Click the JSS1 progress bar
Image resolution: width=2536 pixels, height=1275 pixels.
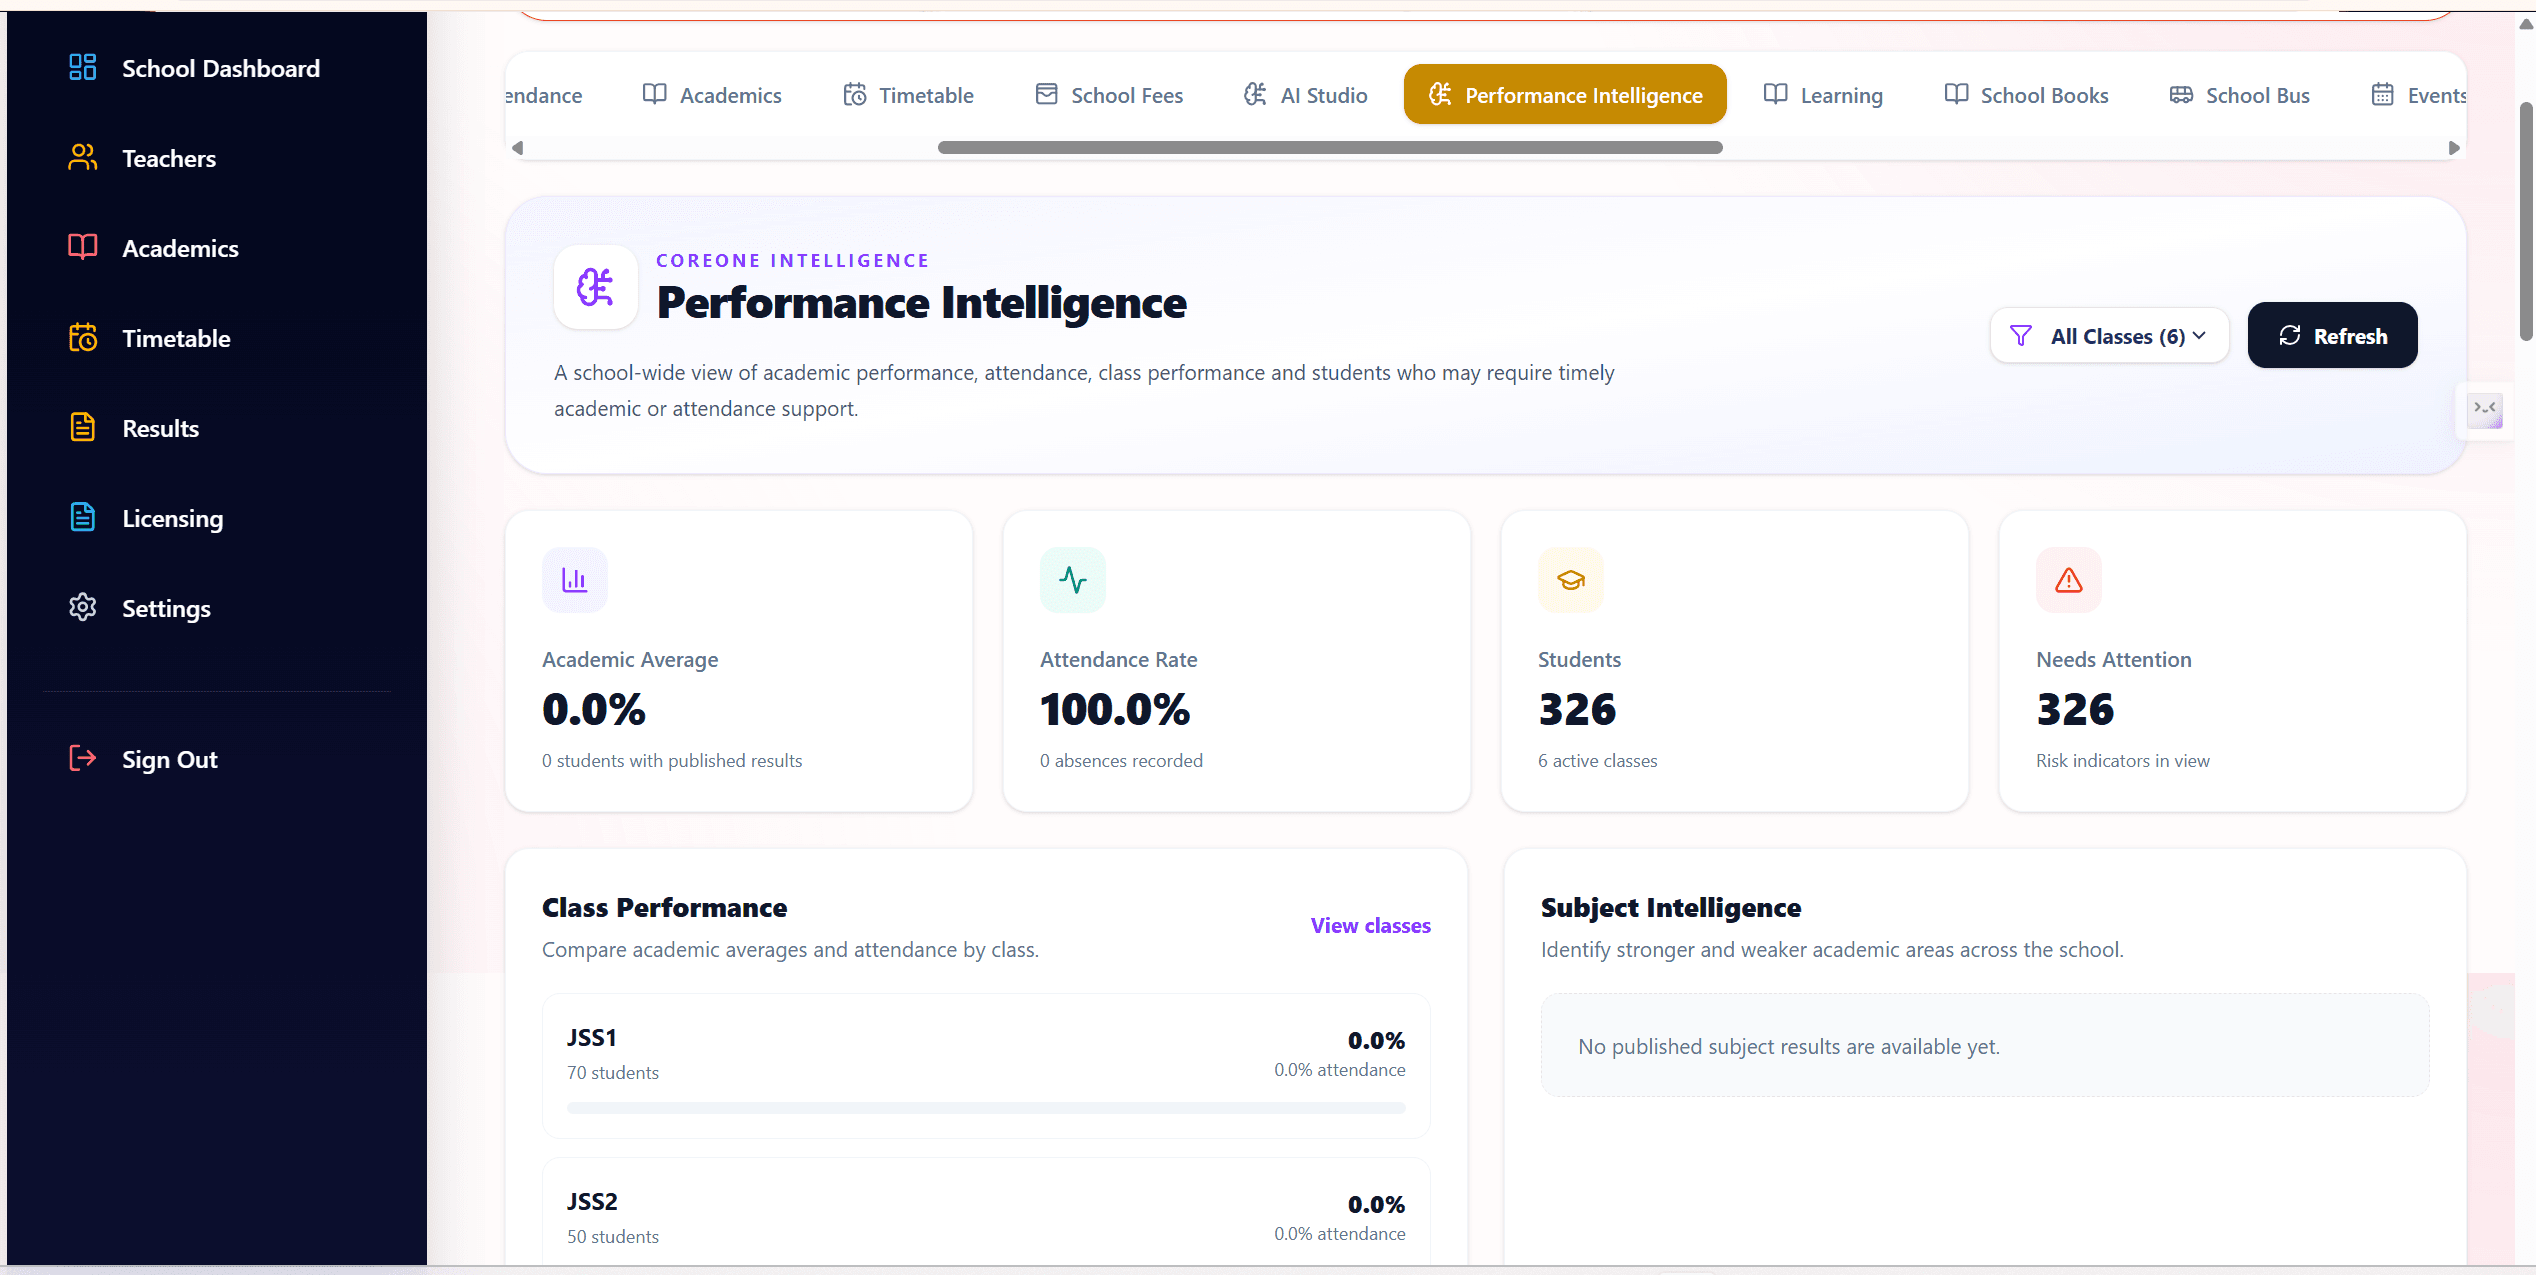point(986,1108)
